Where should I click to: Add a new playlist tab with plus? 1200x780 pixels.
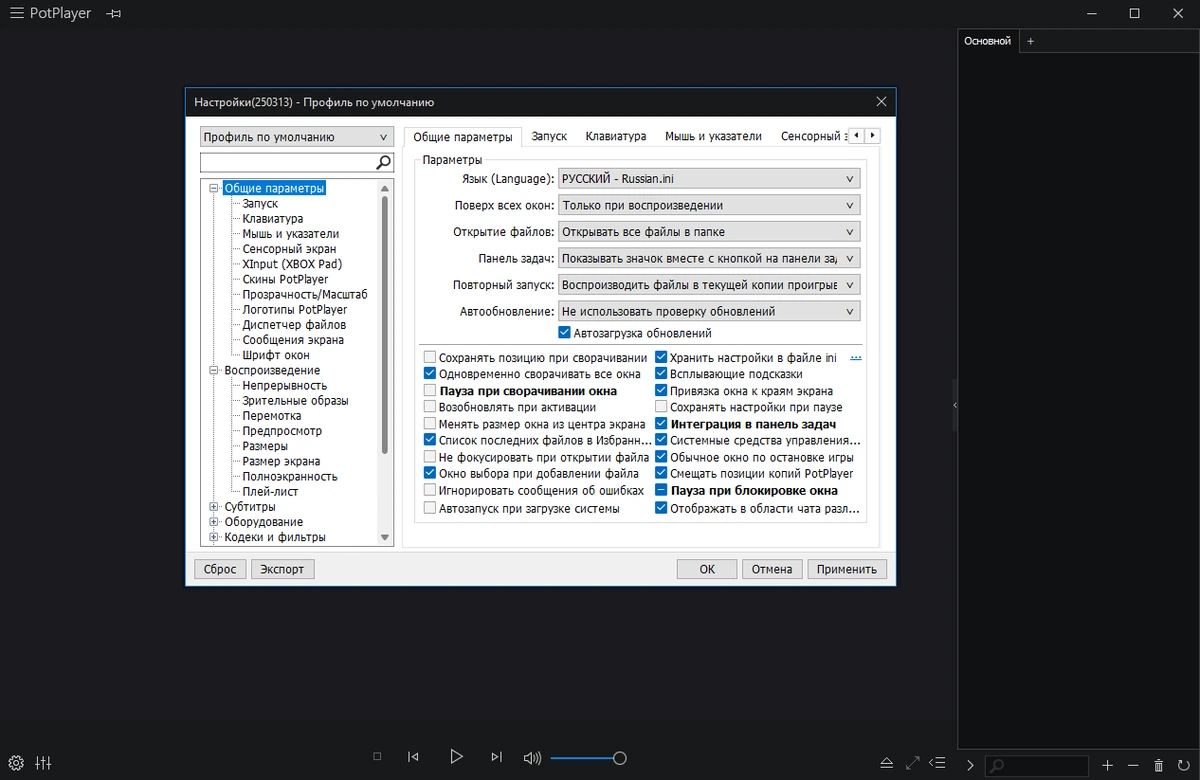click(1031, 41)
